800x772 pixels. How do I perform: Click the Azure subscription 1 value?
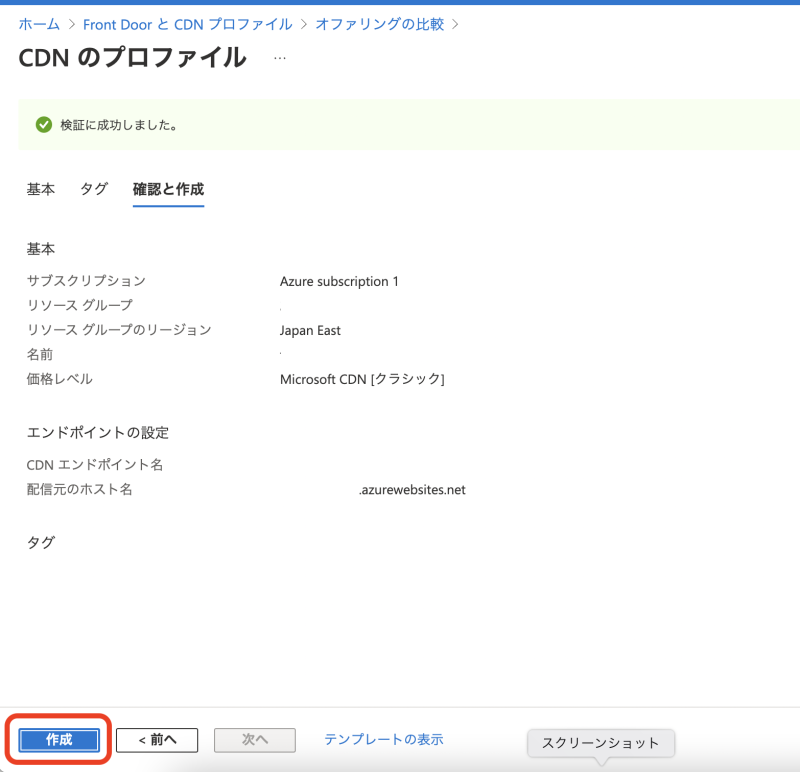coord(339,281)
